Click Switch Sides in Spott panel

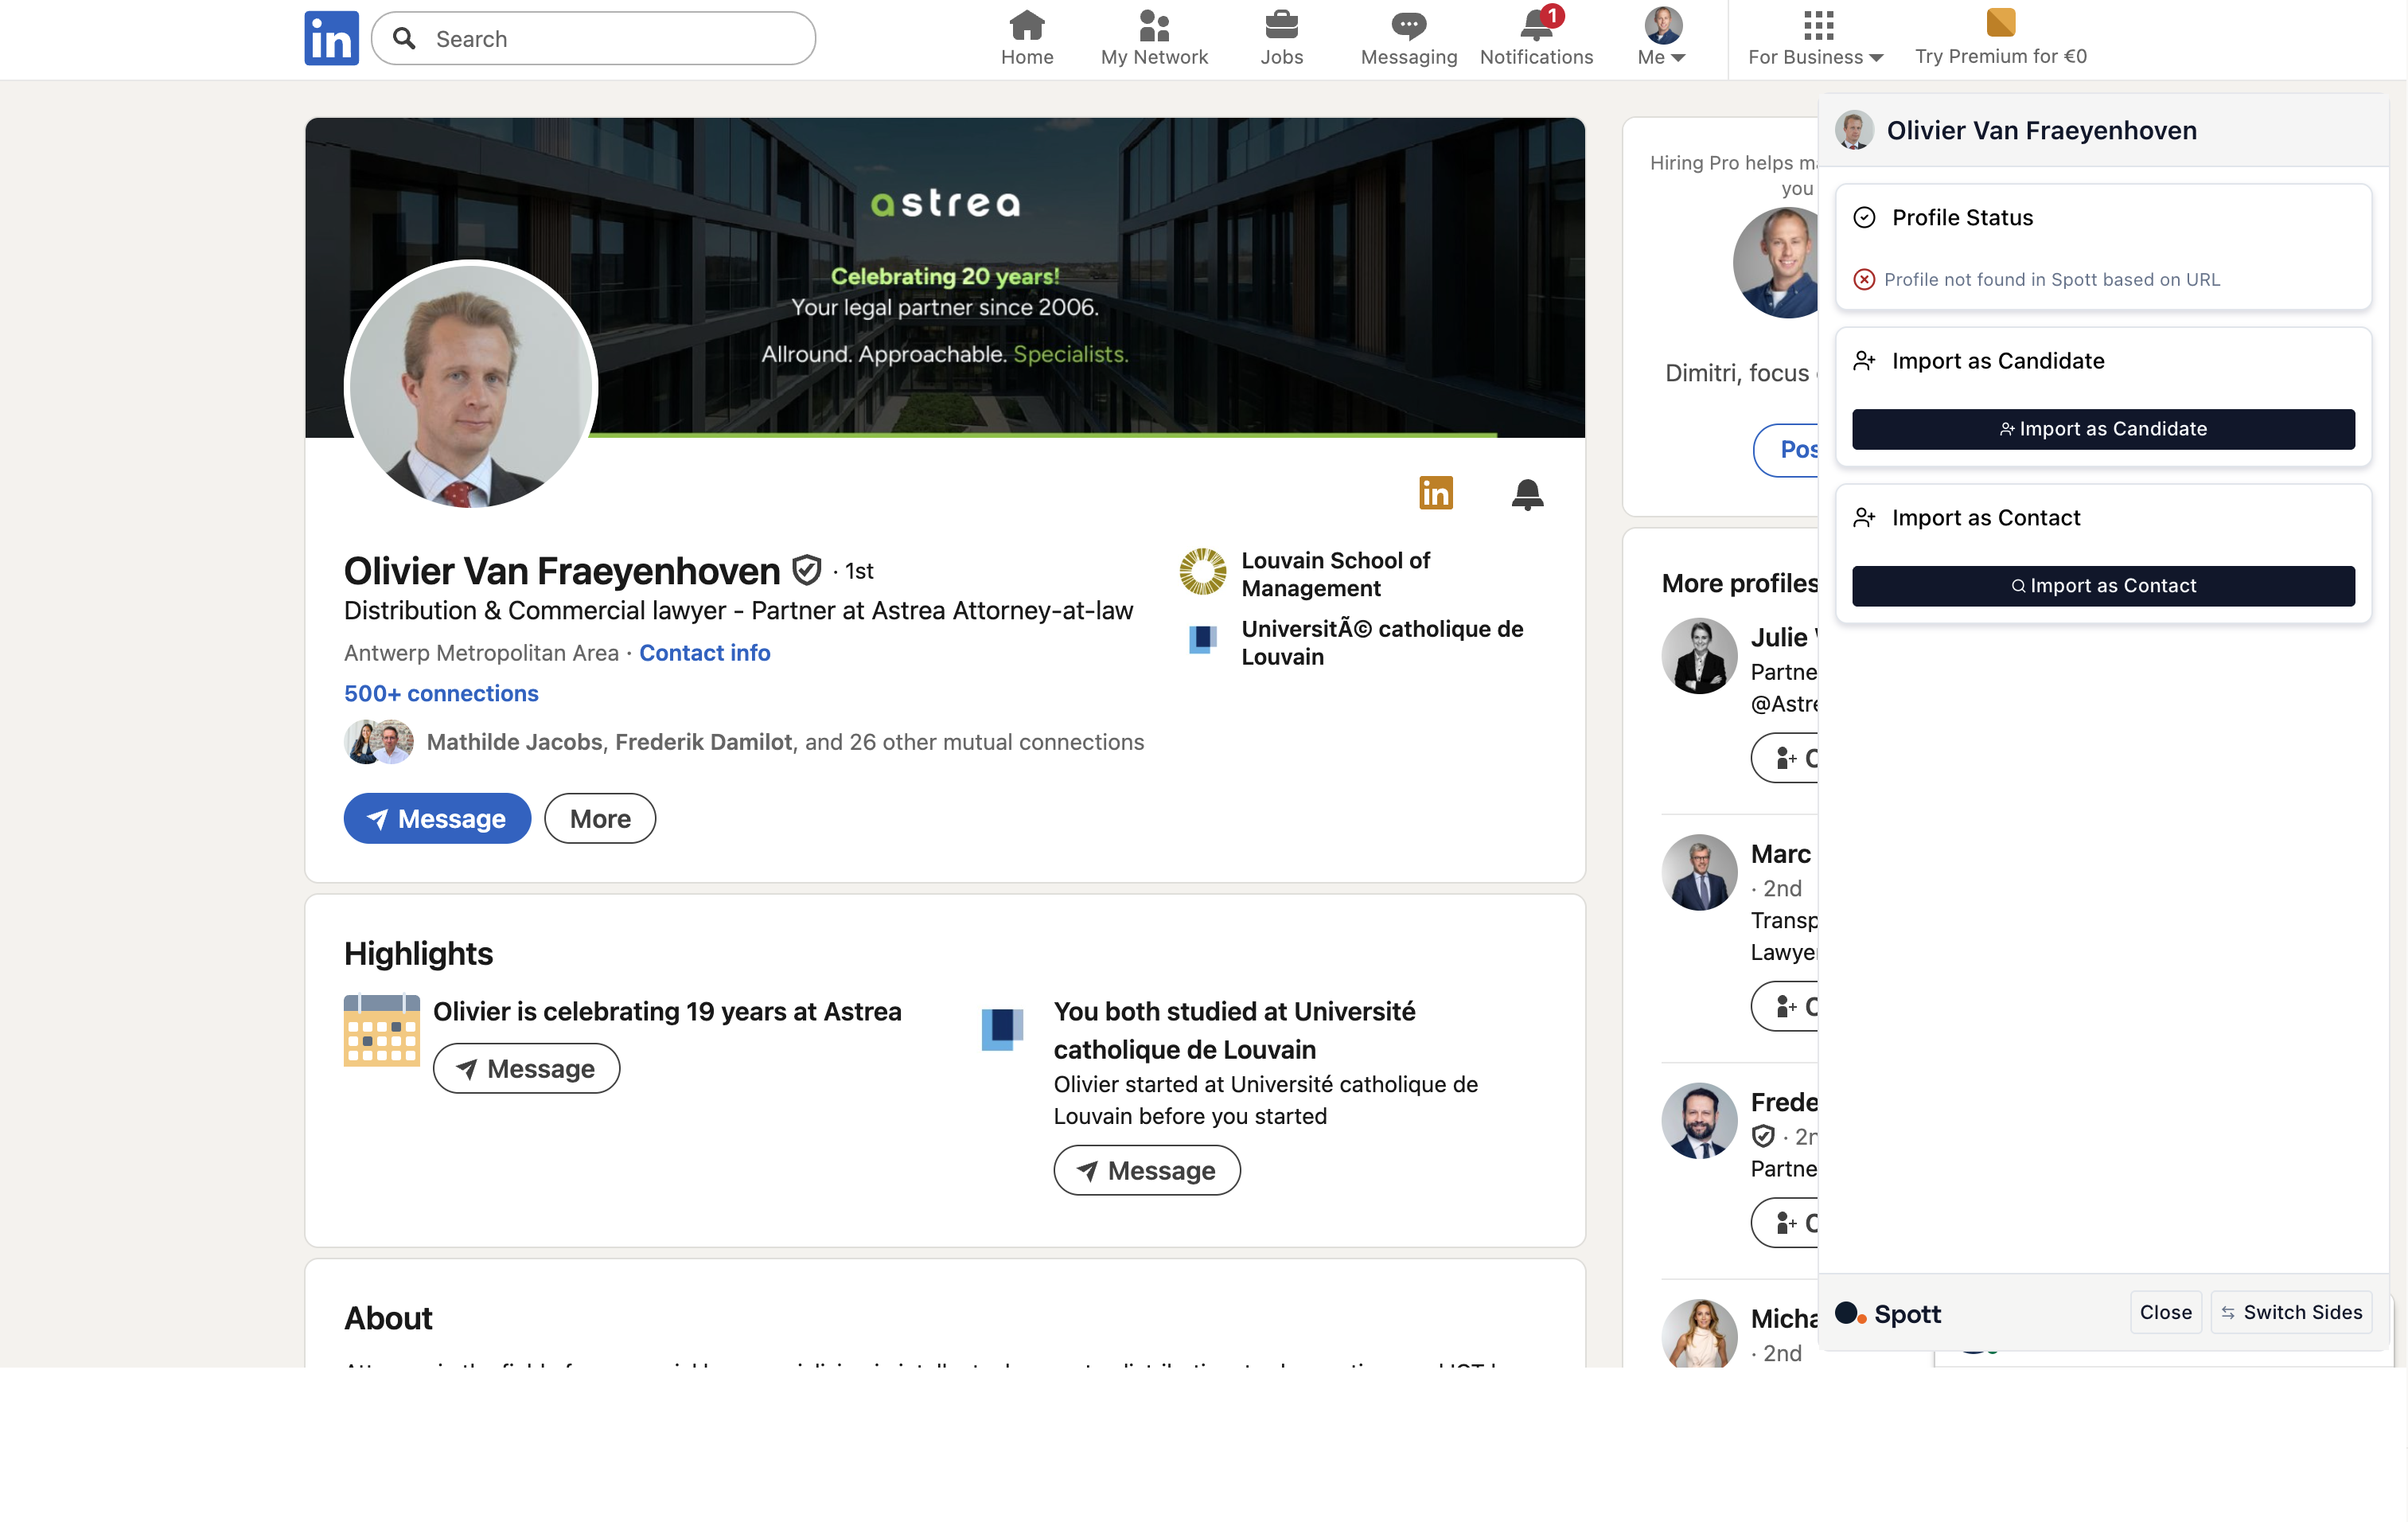point(2291,1312)
